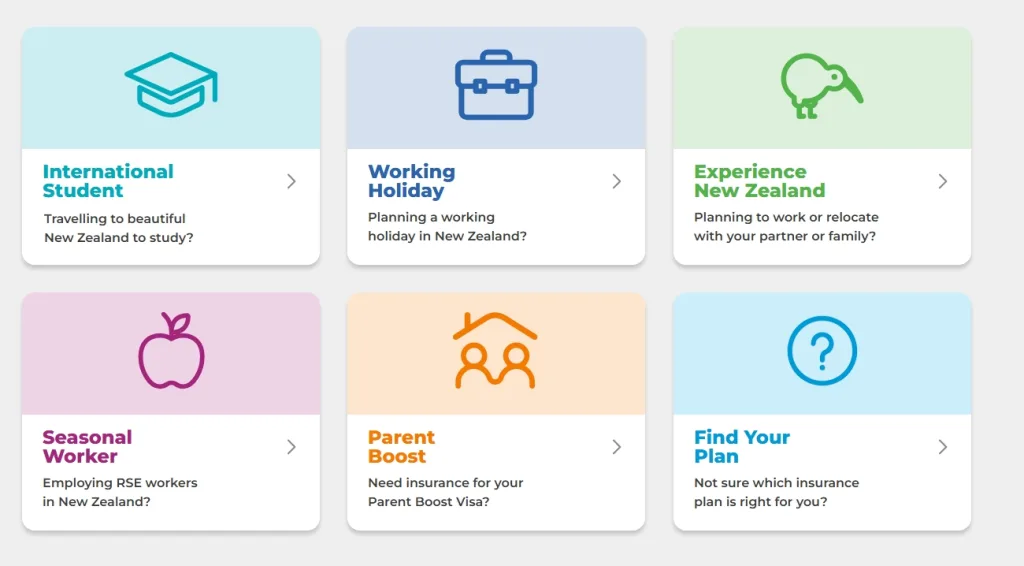
Task: Open Seasonal Worker chevron arrow
Action: click(291, 447)
